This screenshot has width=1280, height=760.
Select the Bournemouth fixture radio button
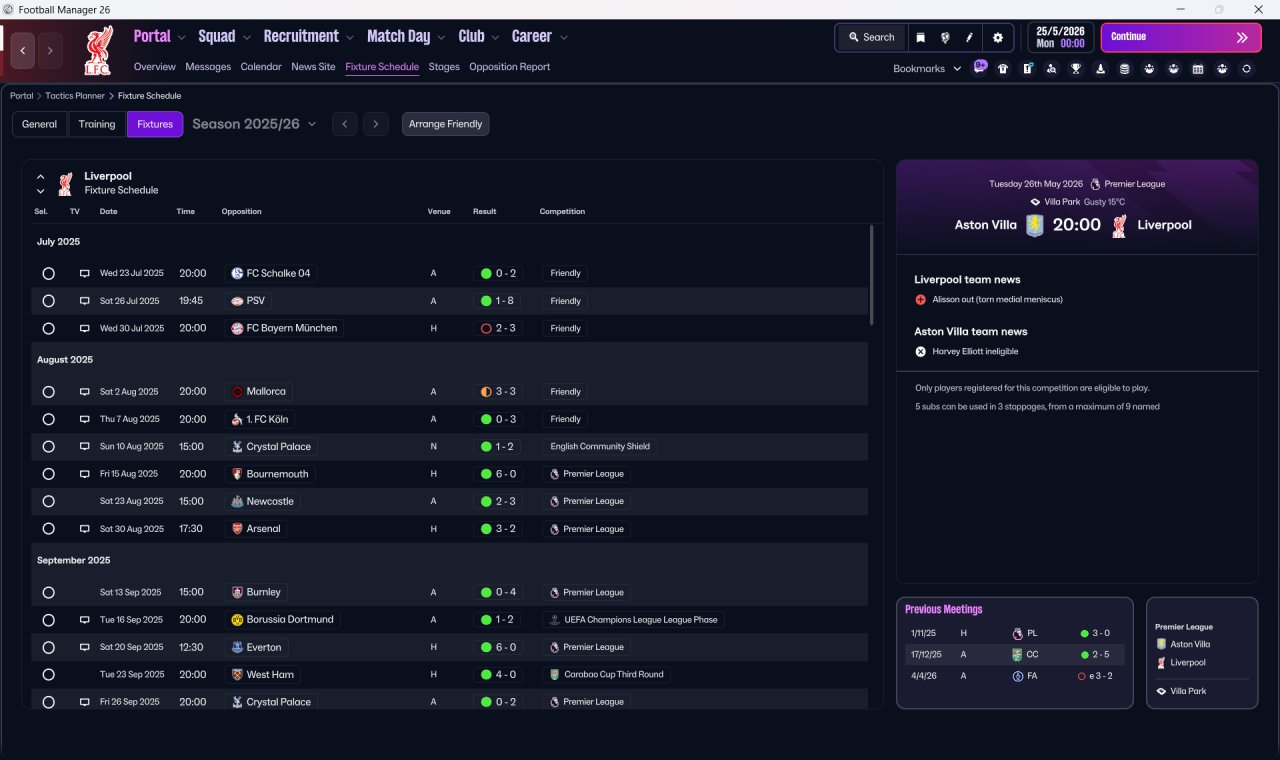tap(48, 474)
